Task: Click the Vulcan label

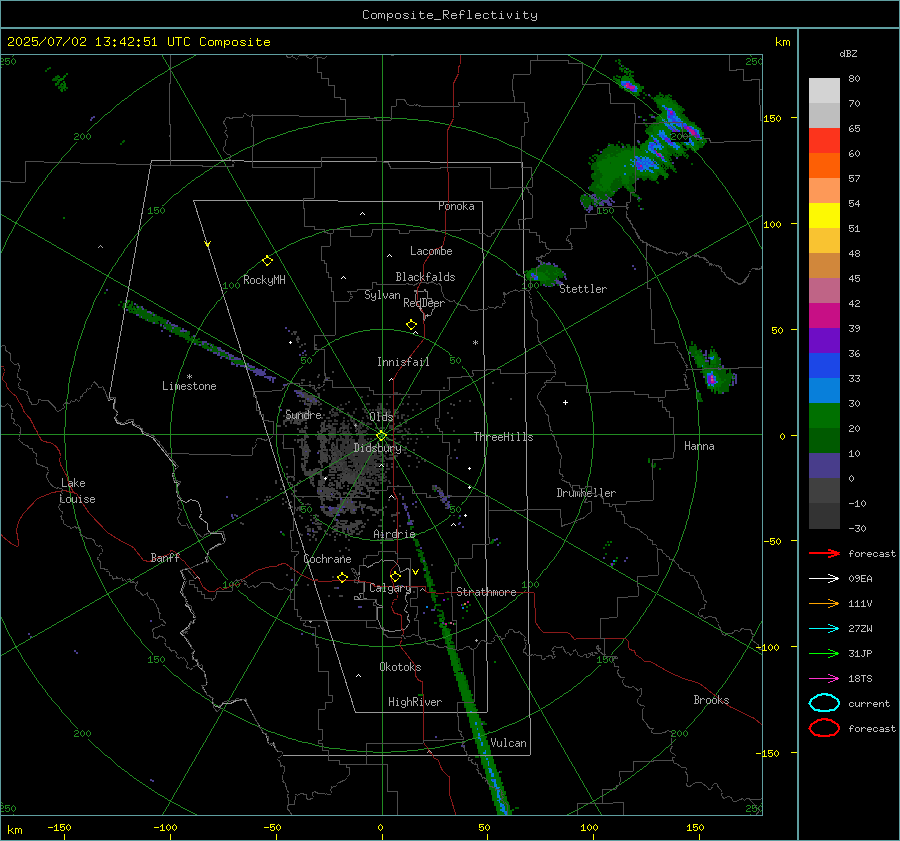Action: [x=508, y=743]
